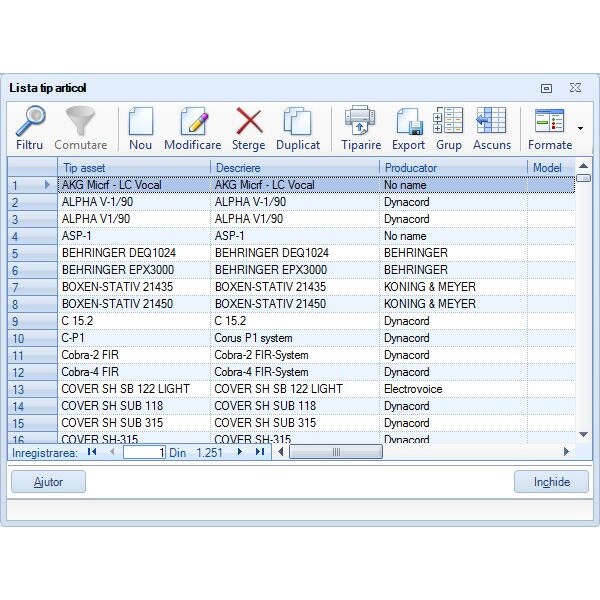The width and height of the screenshot is (600, 600).
Task: Click the Ajutor button
Action: [48, 482]
